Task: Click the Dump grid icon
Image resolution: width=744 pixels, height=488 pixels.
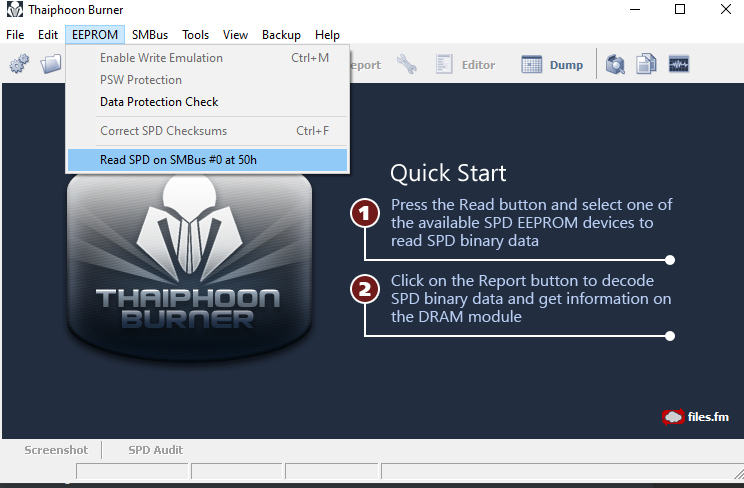Action: point(531,64)
